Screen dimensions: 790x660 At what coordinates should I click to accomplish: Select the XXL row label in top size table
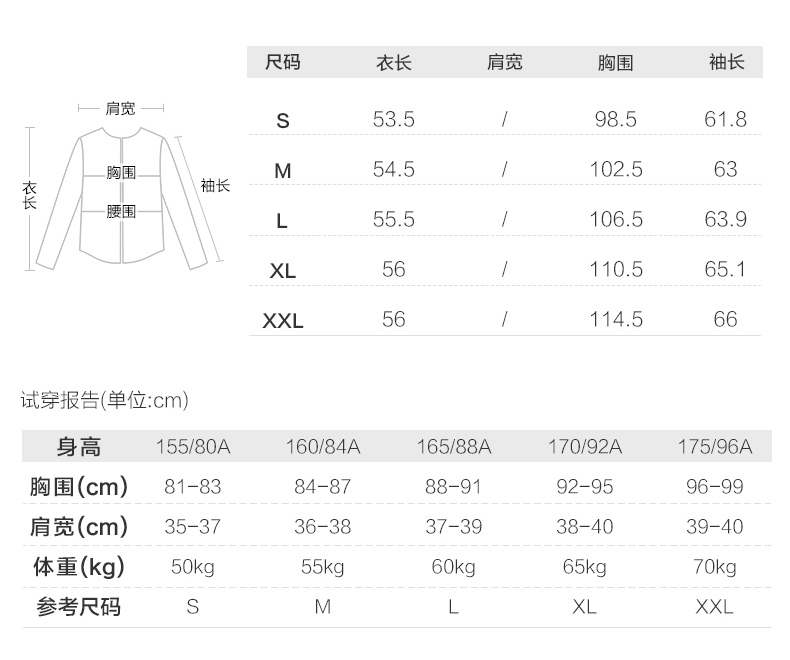[x=283, y=321]
